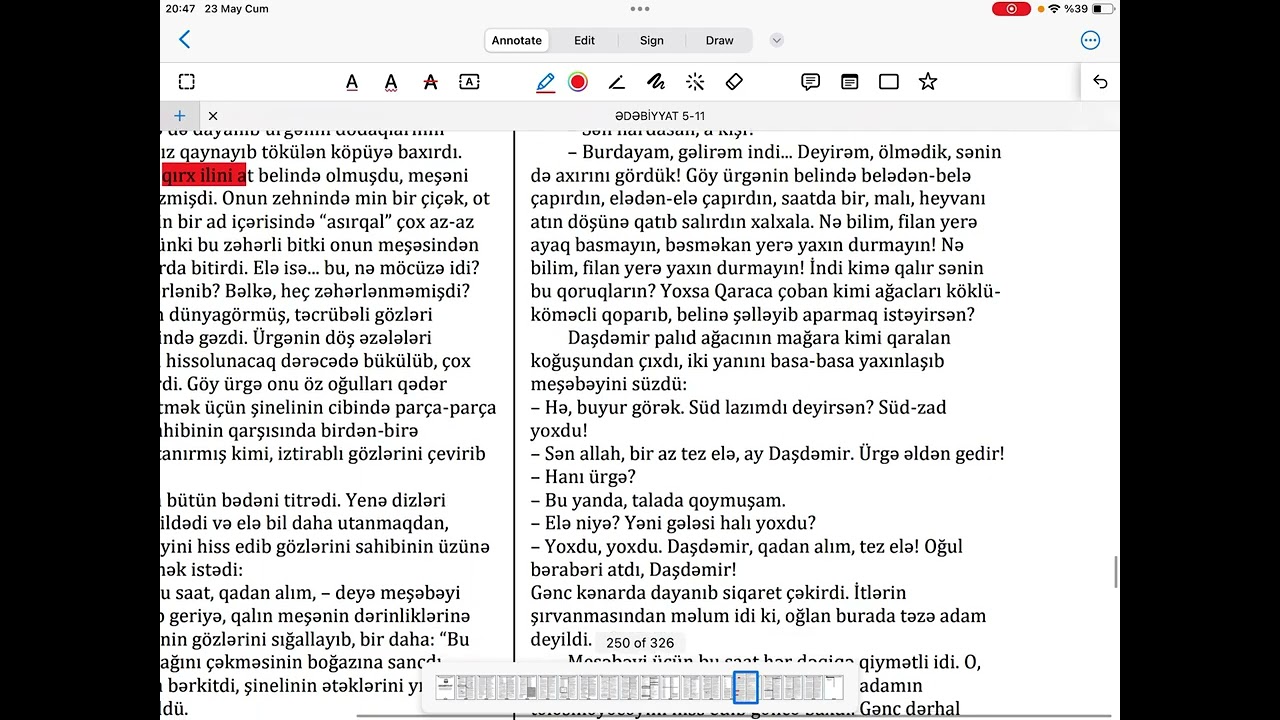1280x720 pixels.
Task: Select the highlighter marker tool
Action: 617,82
